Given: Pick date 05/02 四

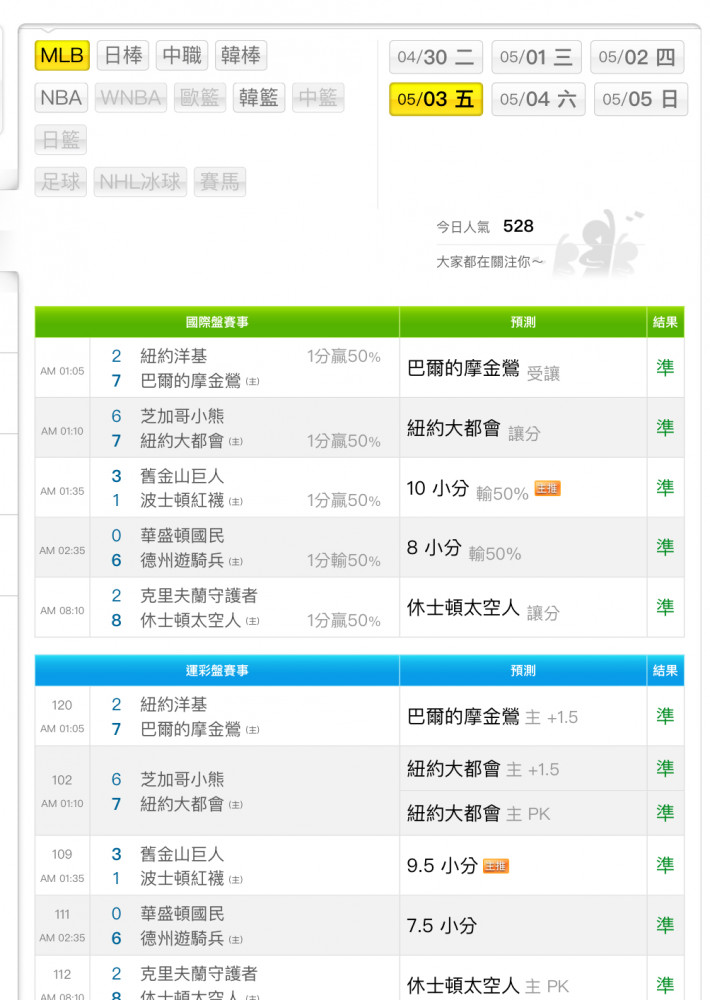Looking at the screenshot, I should click(637, 57).
